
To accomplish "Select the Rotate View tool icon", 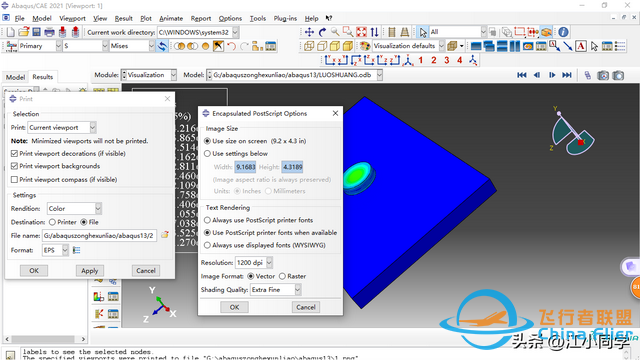I will pyautogui.click(x=322, y=32).
